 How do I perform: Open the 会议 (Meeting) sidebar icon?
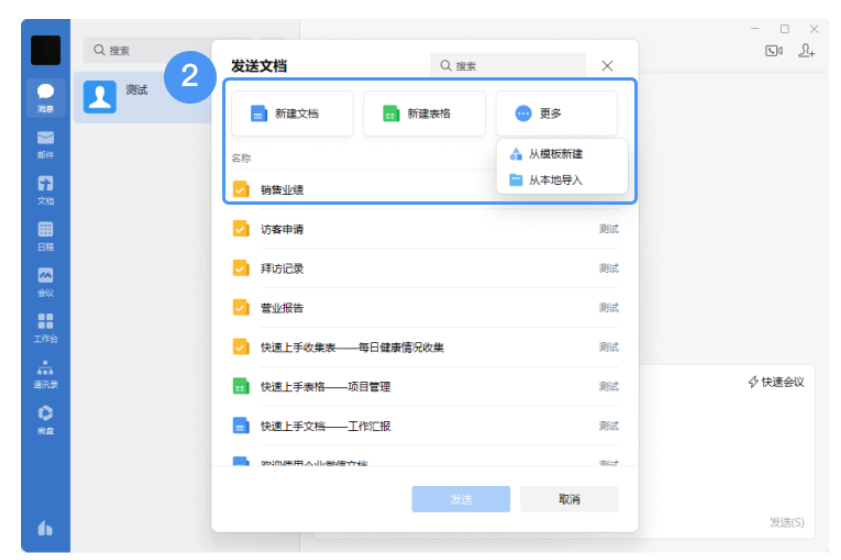(x=45, y=281)
